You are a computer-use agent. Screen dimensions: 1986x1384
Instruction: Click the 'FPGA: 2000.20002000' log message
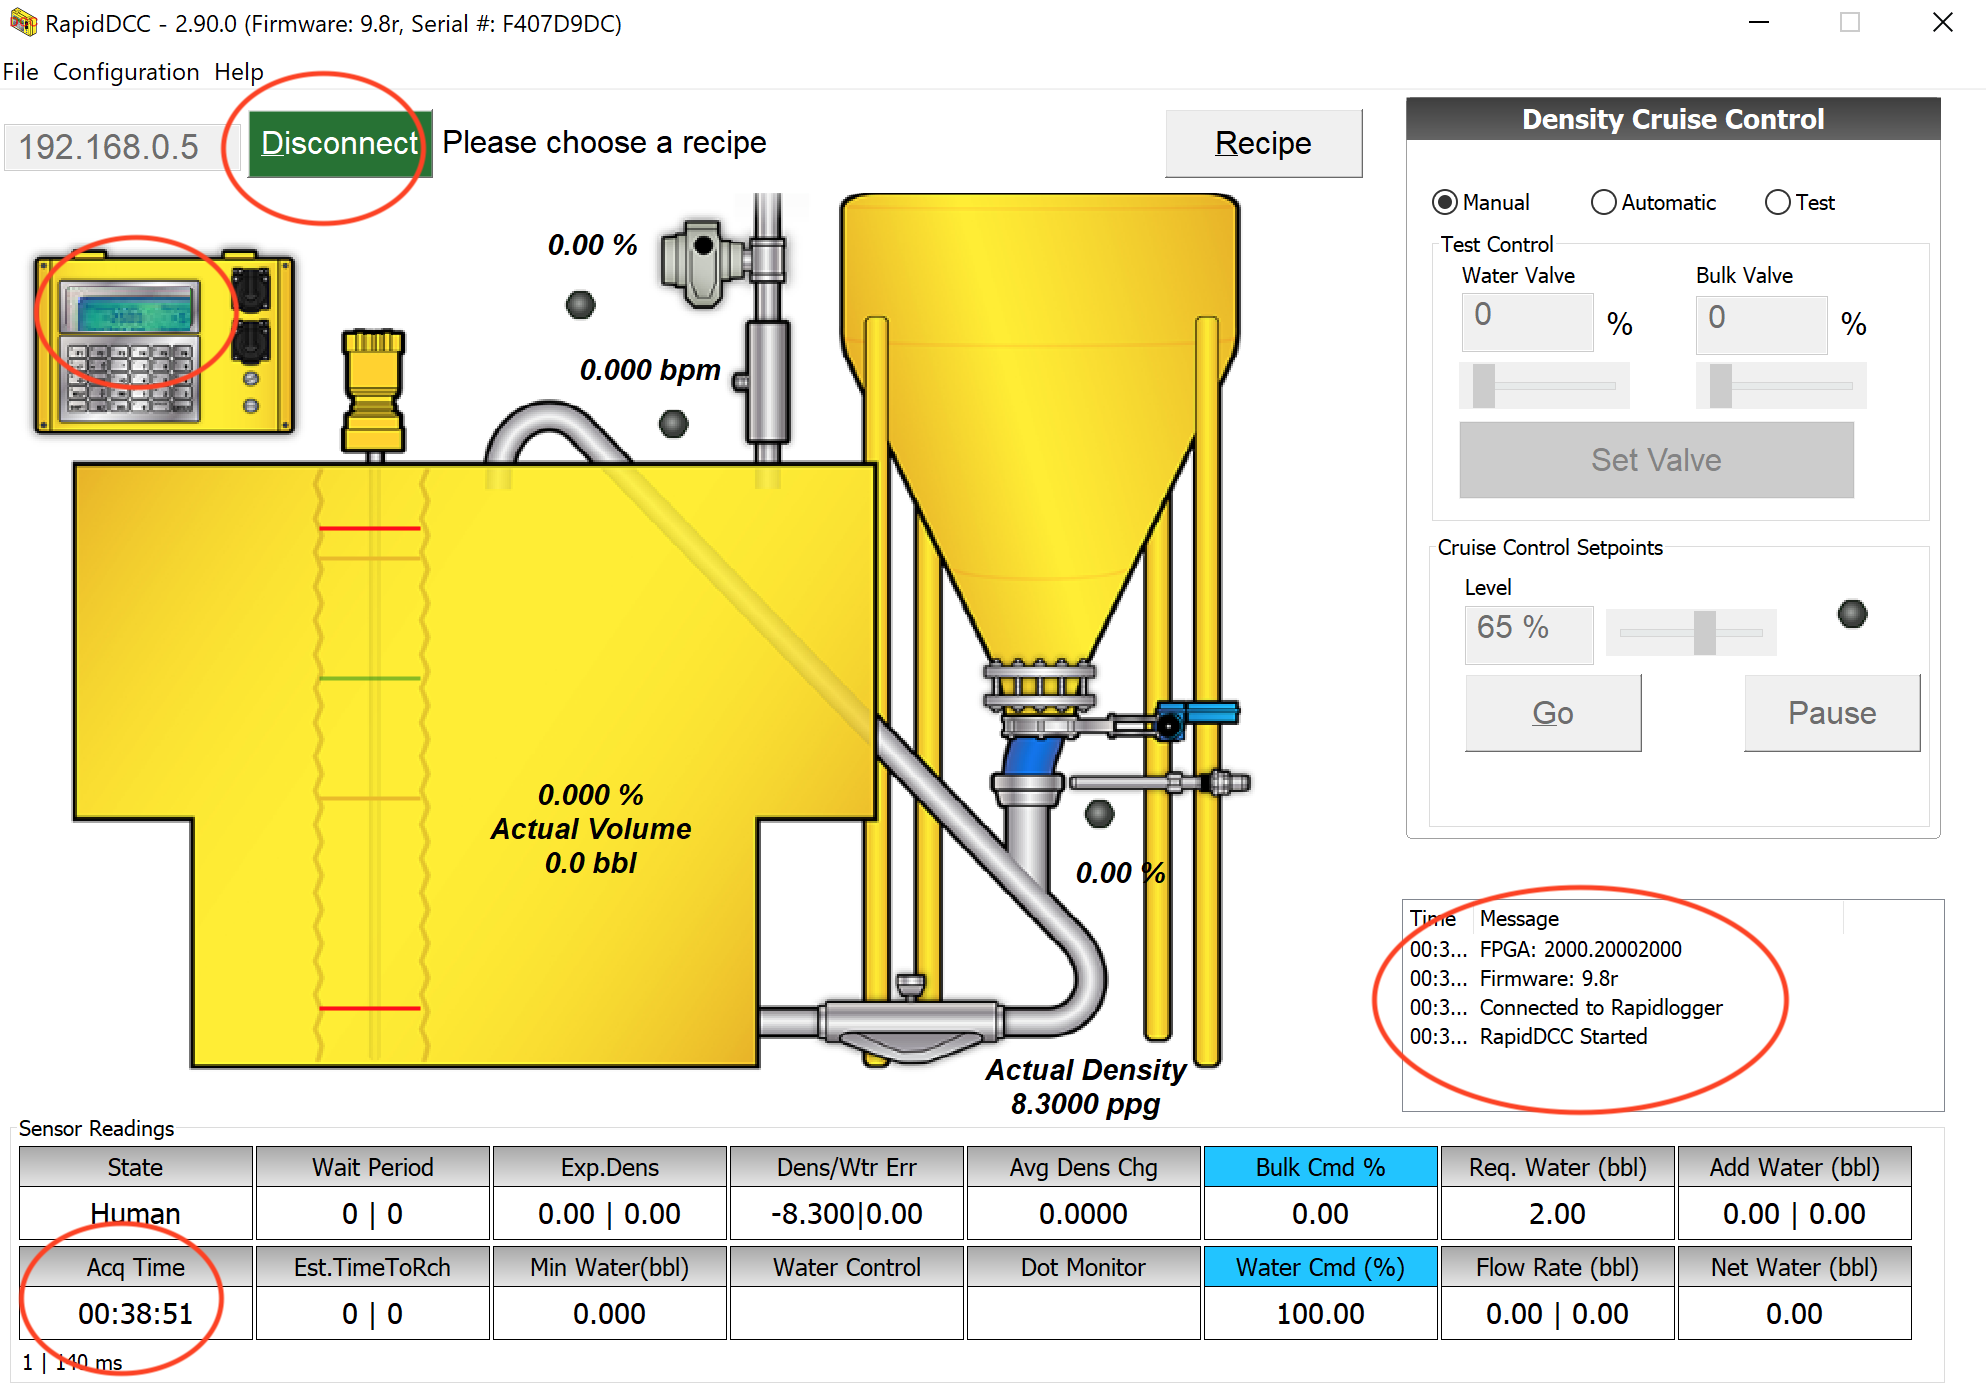(x=1580, y=949)
